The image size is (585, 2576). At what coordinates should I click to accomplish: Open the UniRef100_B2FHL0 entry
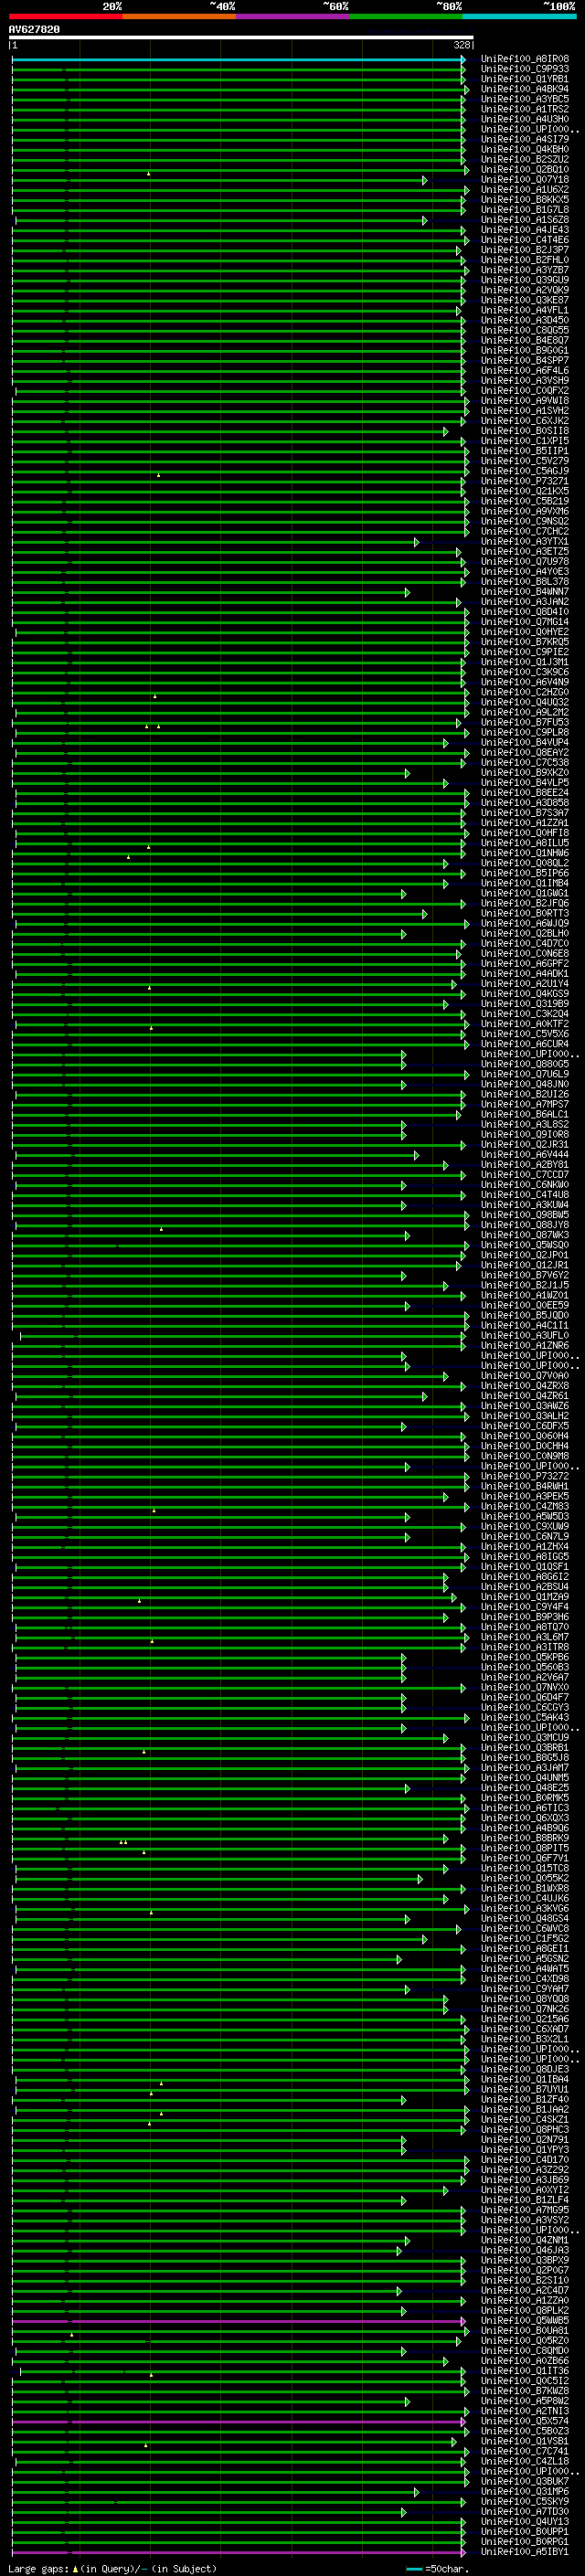coord(525,260)
